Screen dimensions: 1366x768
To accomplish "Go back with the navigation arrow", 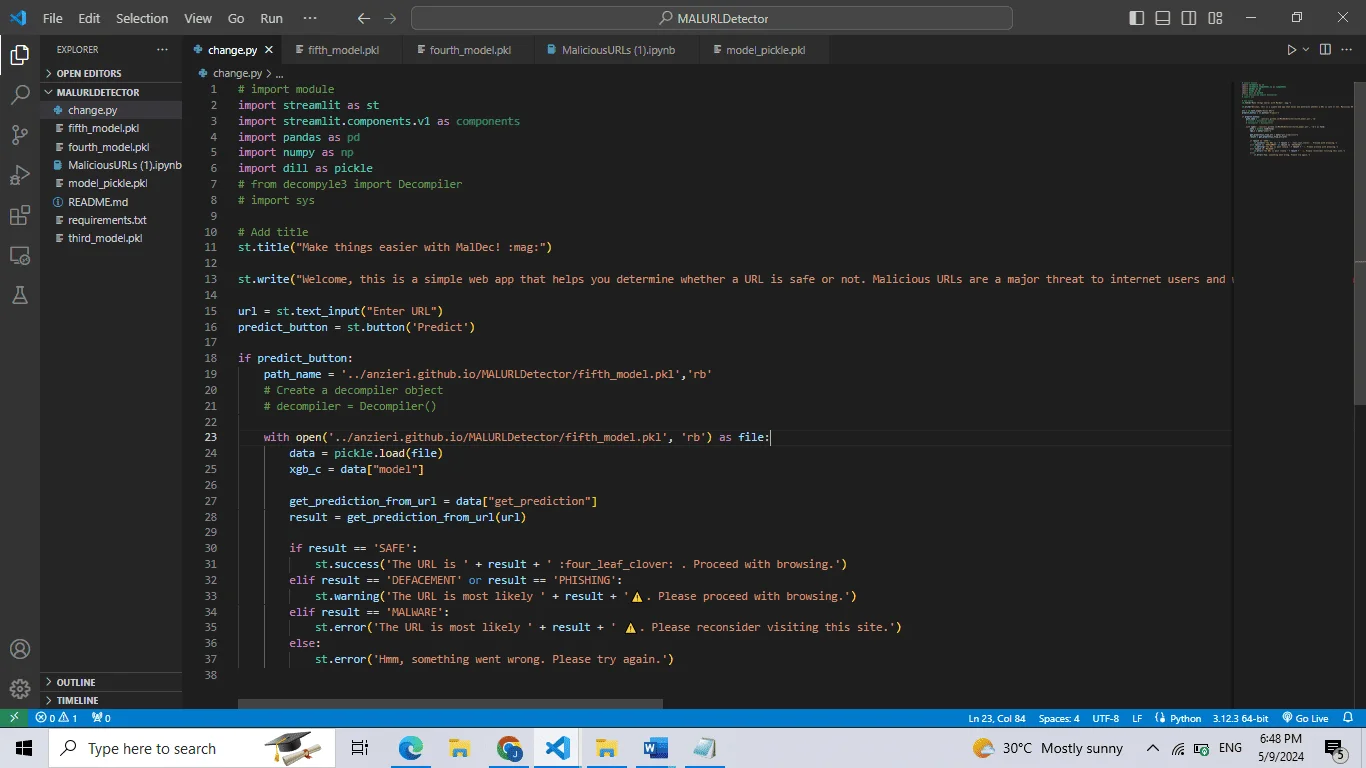I will [x=364, y=18].
